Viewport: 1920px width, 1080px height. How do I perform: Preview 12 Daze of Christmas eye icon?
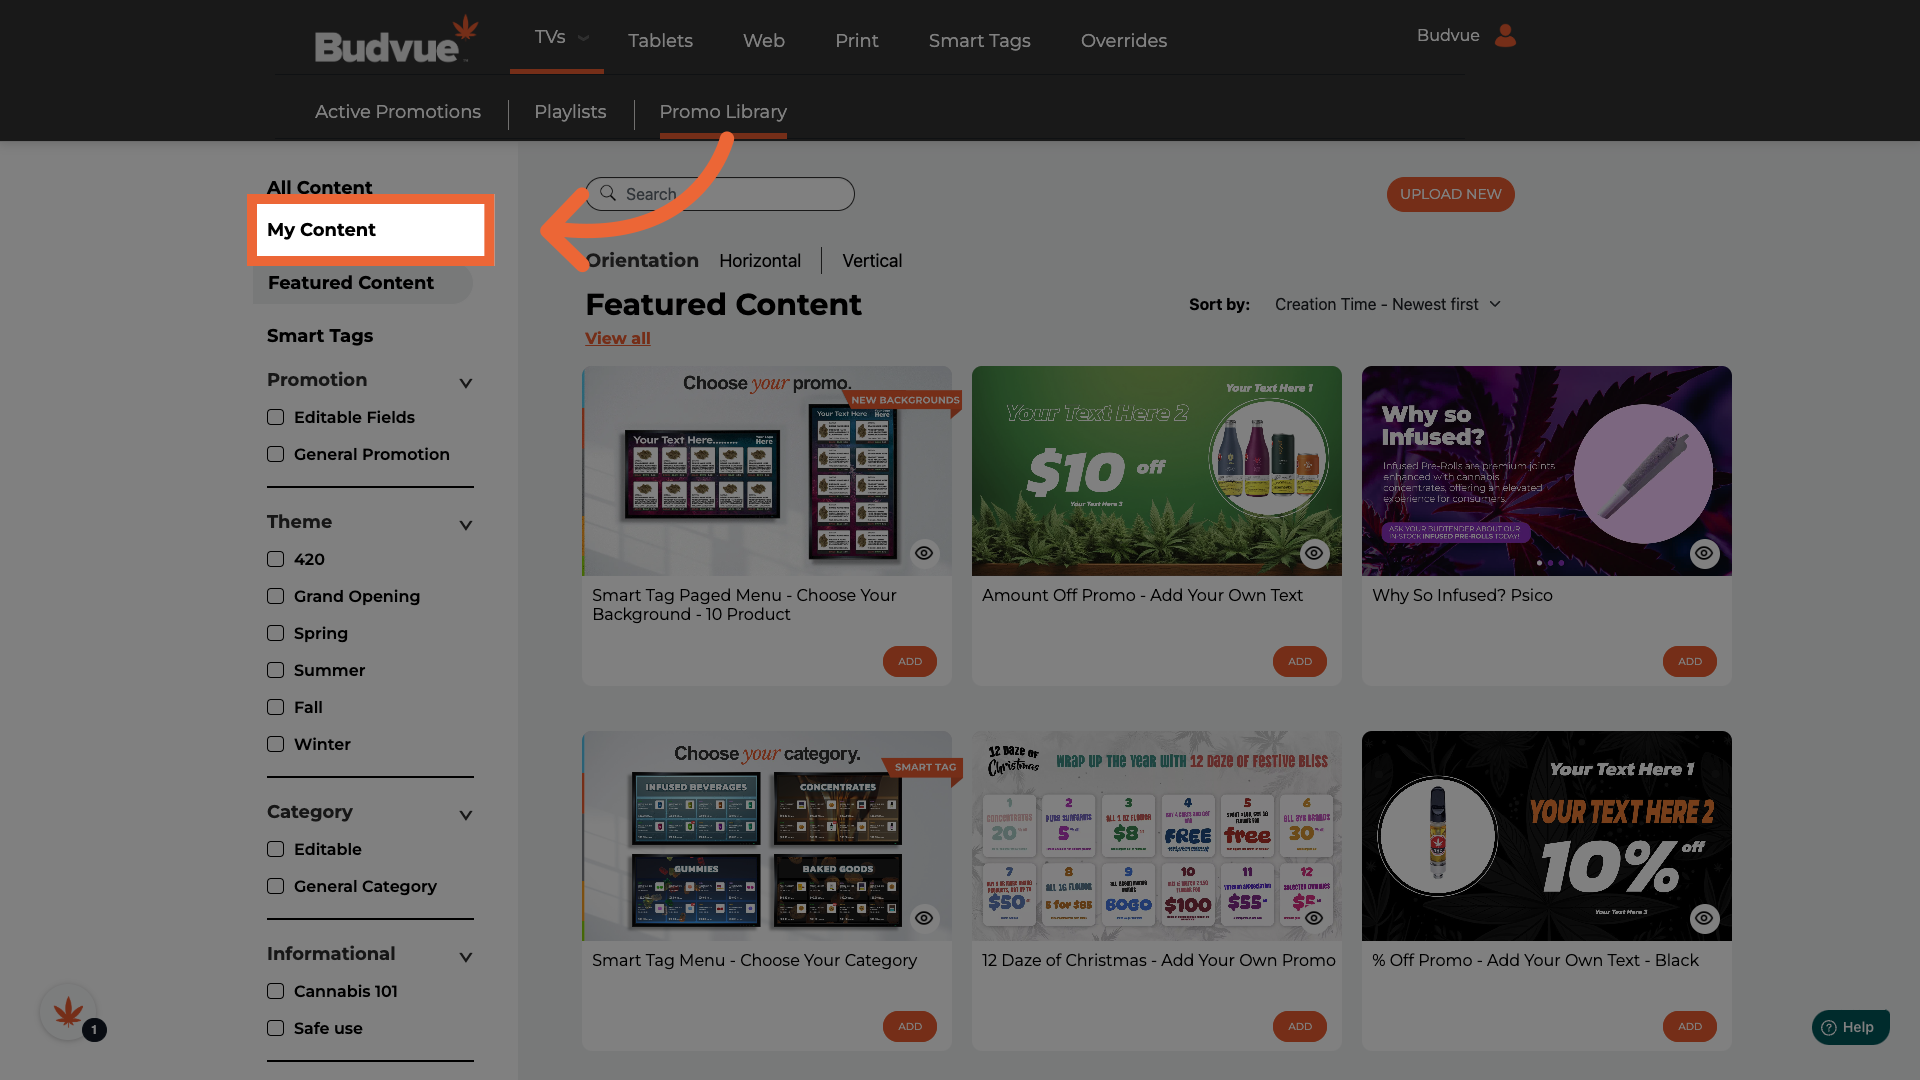(x=1314, y=918)
